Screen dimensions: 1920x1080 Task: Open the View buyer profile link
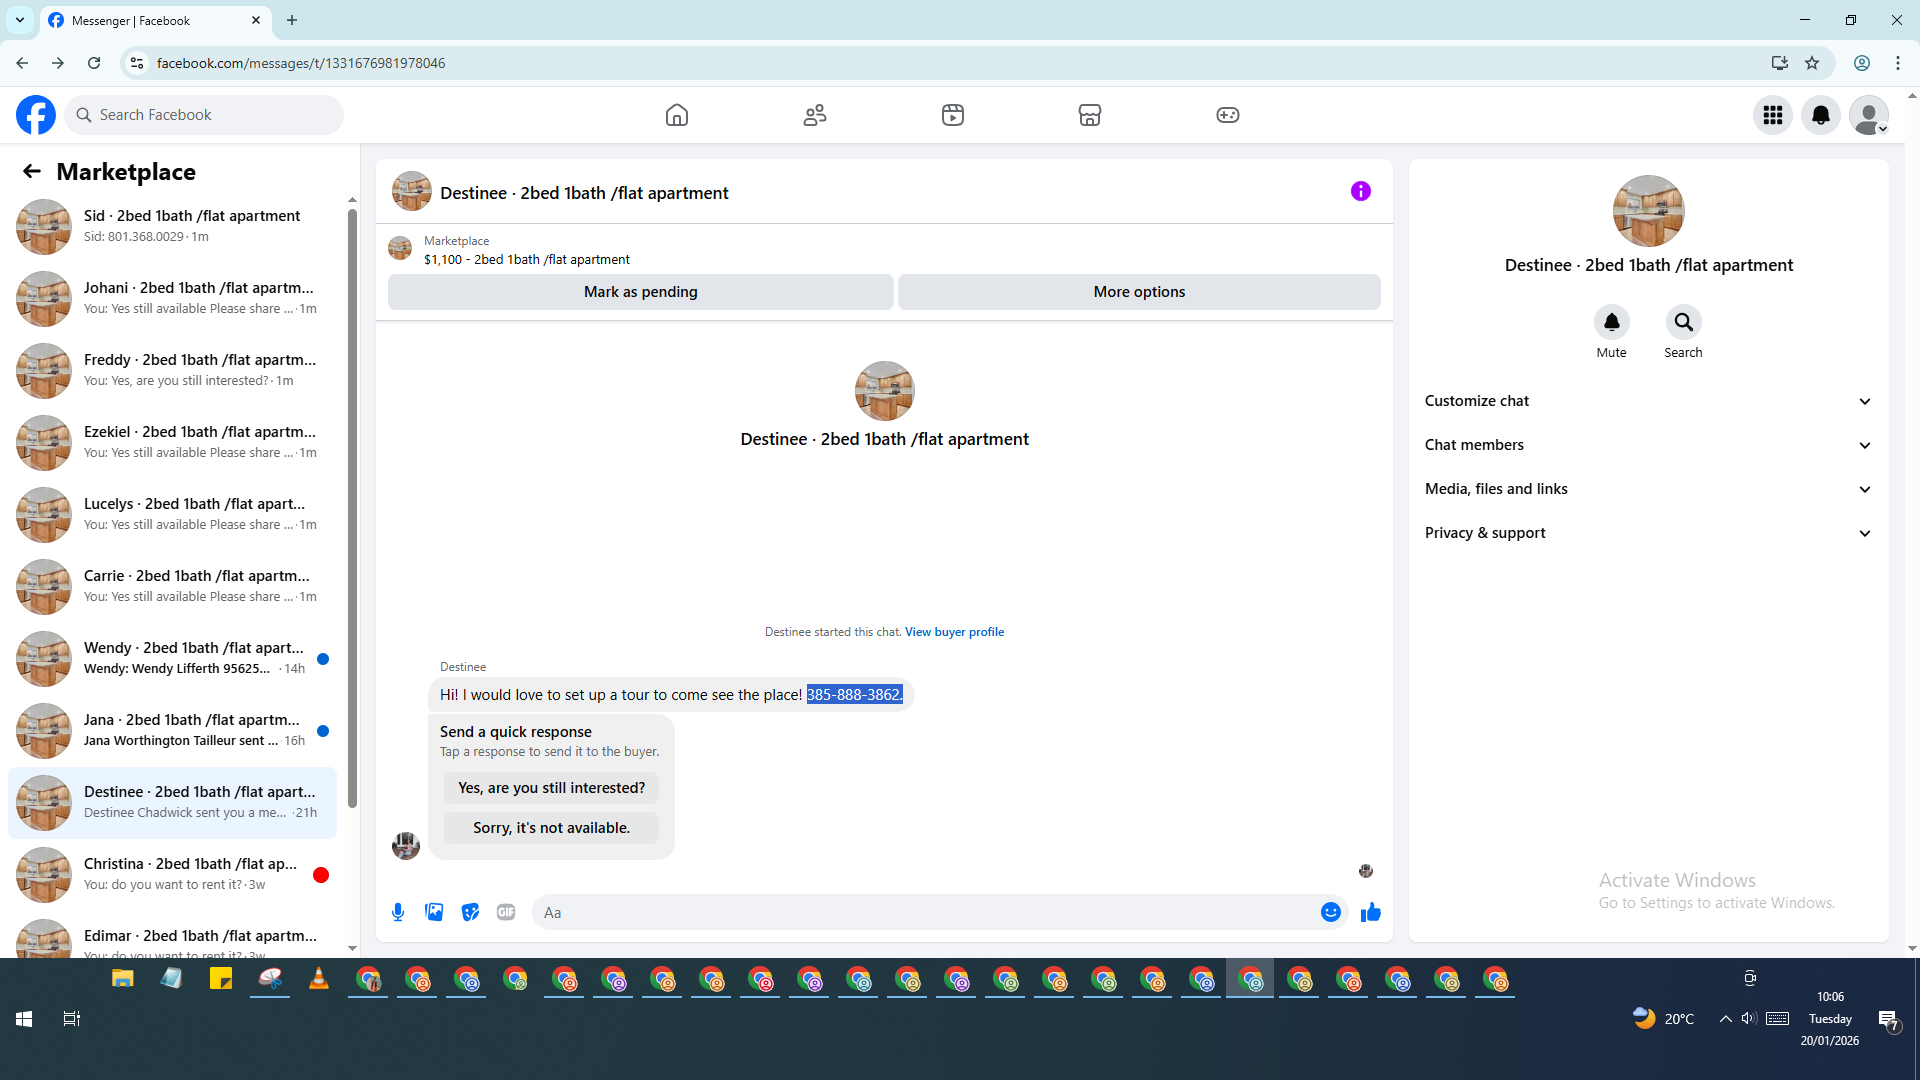[x=954, y=632]
